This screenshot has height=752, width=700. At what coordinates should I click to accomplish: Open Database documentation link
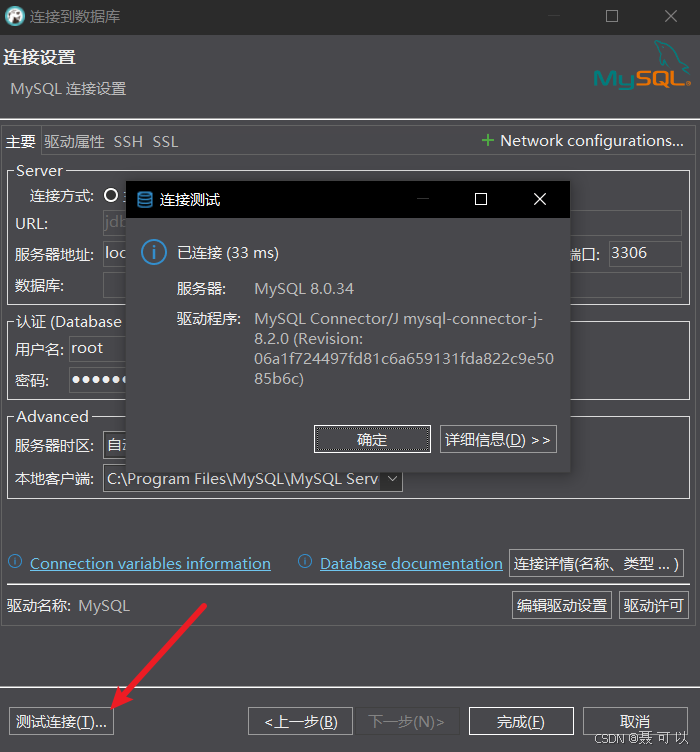(411, 563)
